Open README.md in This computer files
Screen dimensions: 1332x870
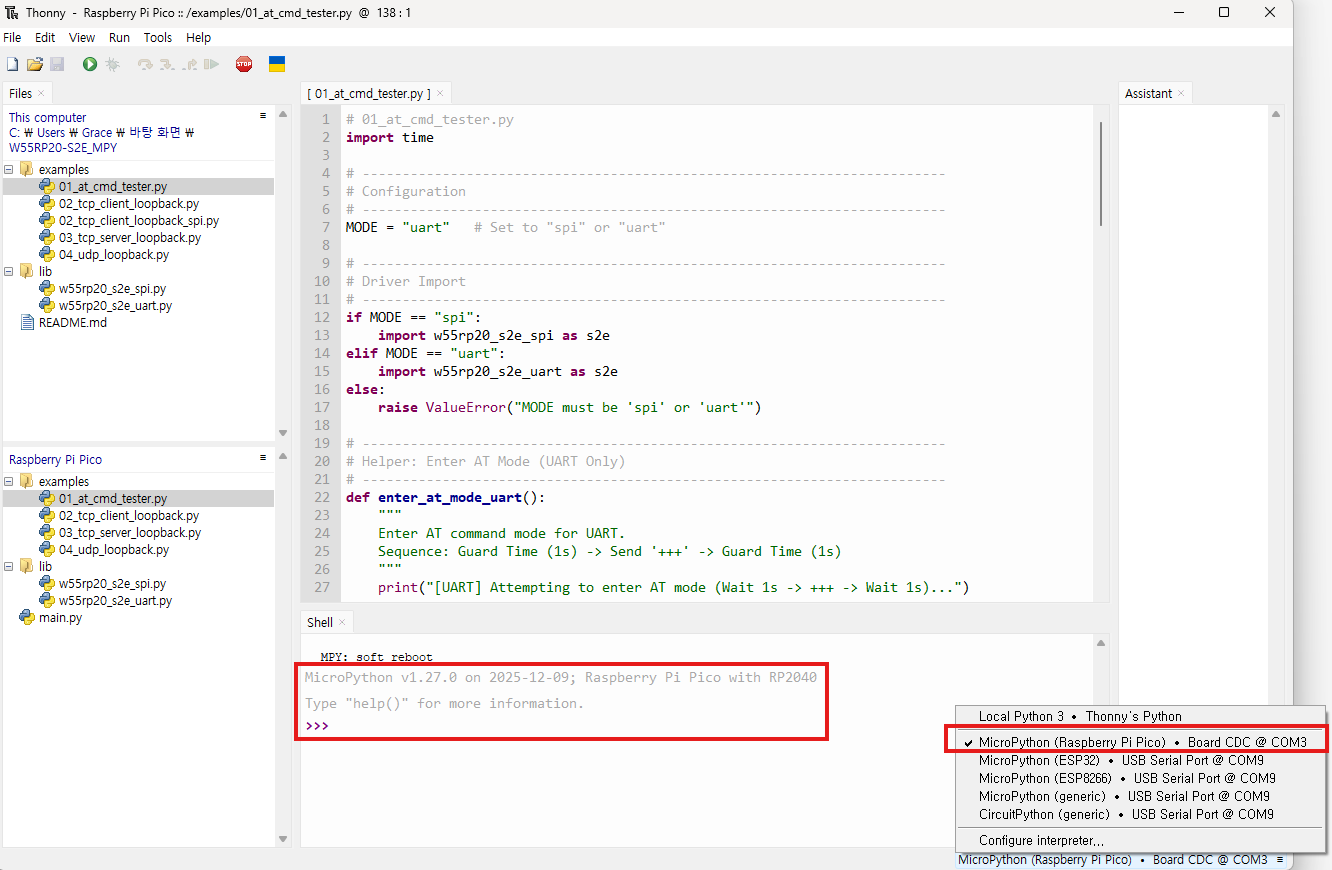[x=72, y=322]
